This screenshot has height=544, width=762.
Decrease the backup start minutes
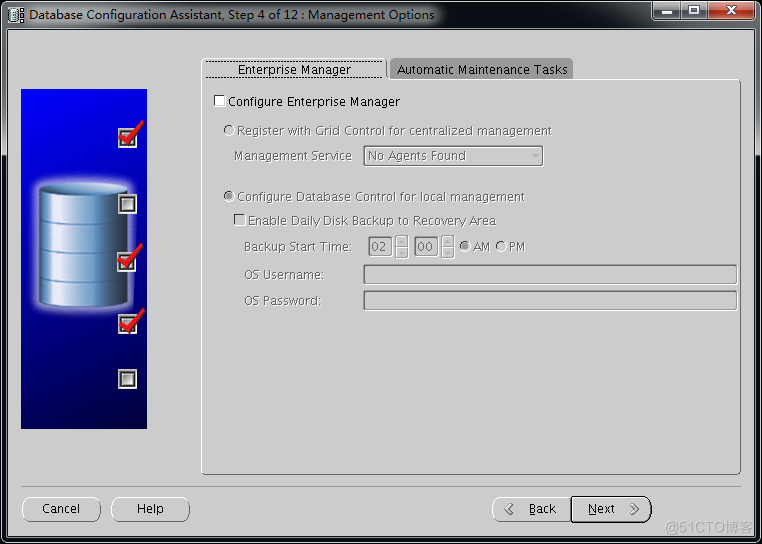tap(448, 252)
